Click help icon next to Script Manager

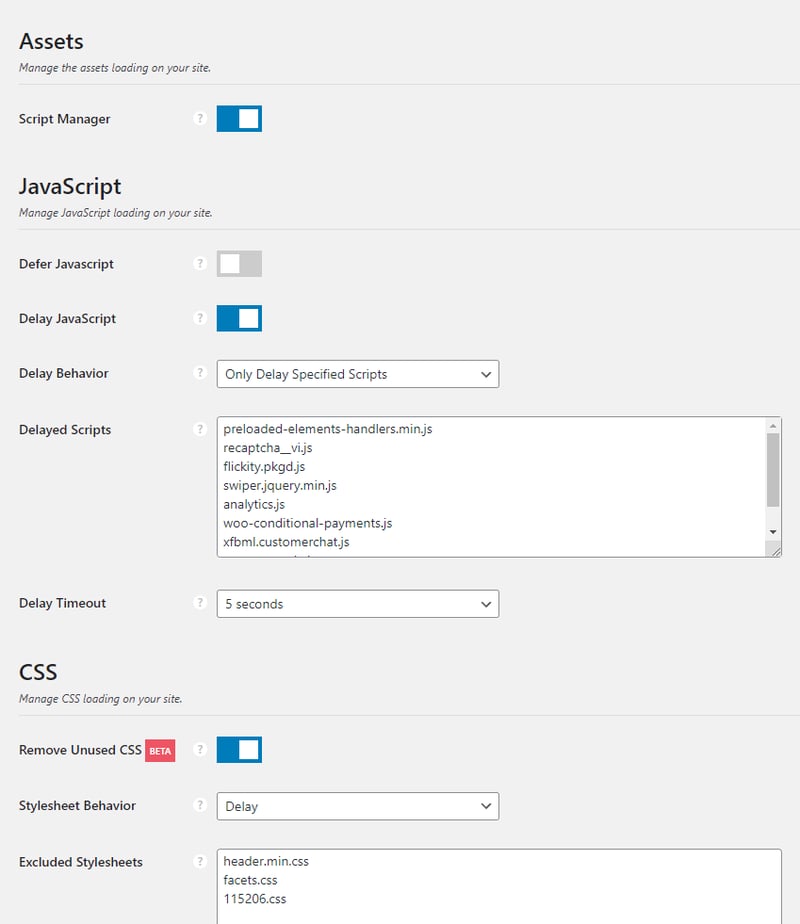[199, 119]
